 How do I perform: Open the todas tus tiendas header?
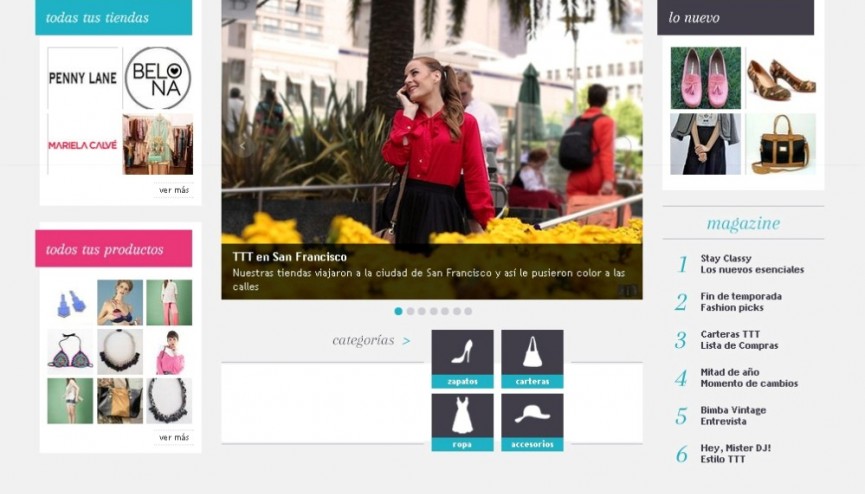coord(114,18)
